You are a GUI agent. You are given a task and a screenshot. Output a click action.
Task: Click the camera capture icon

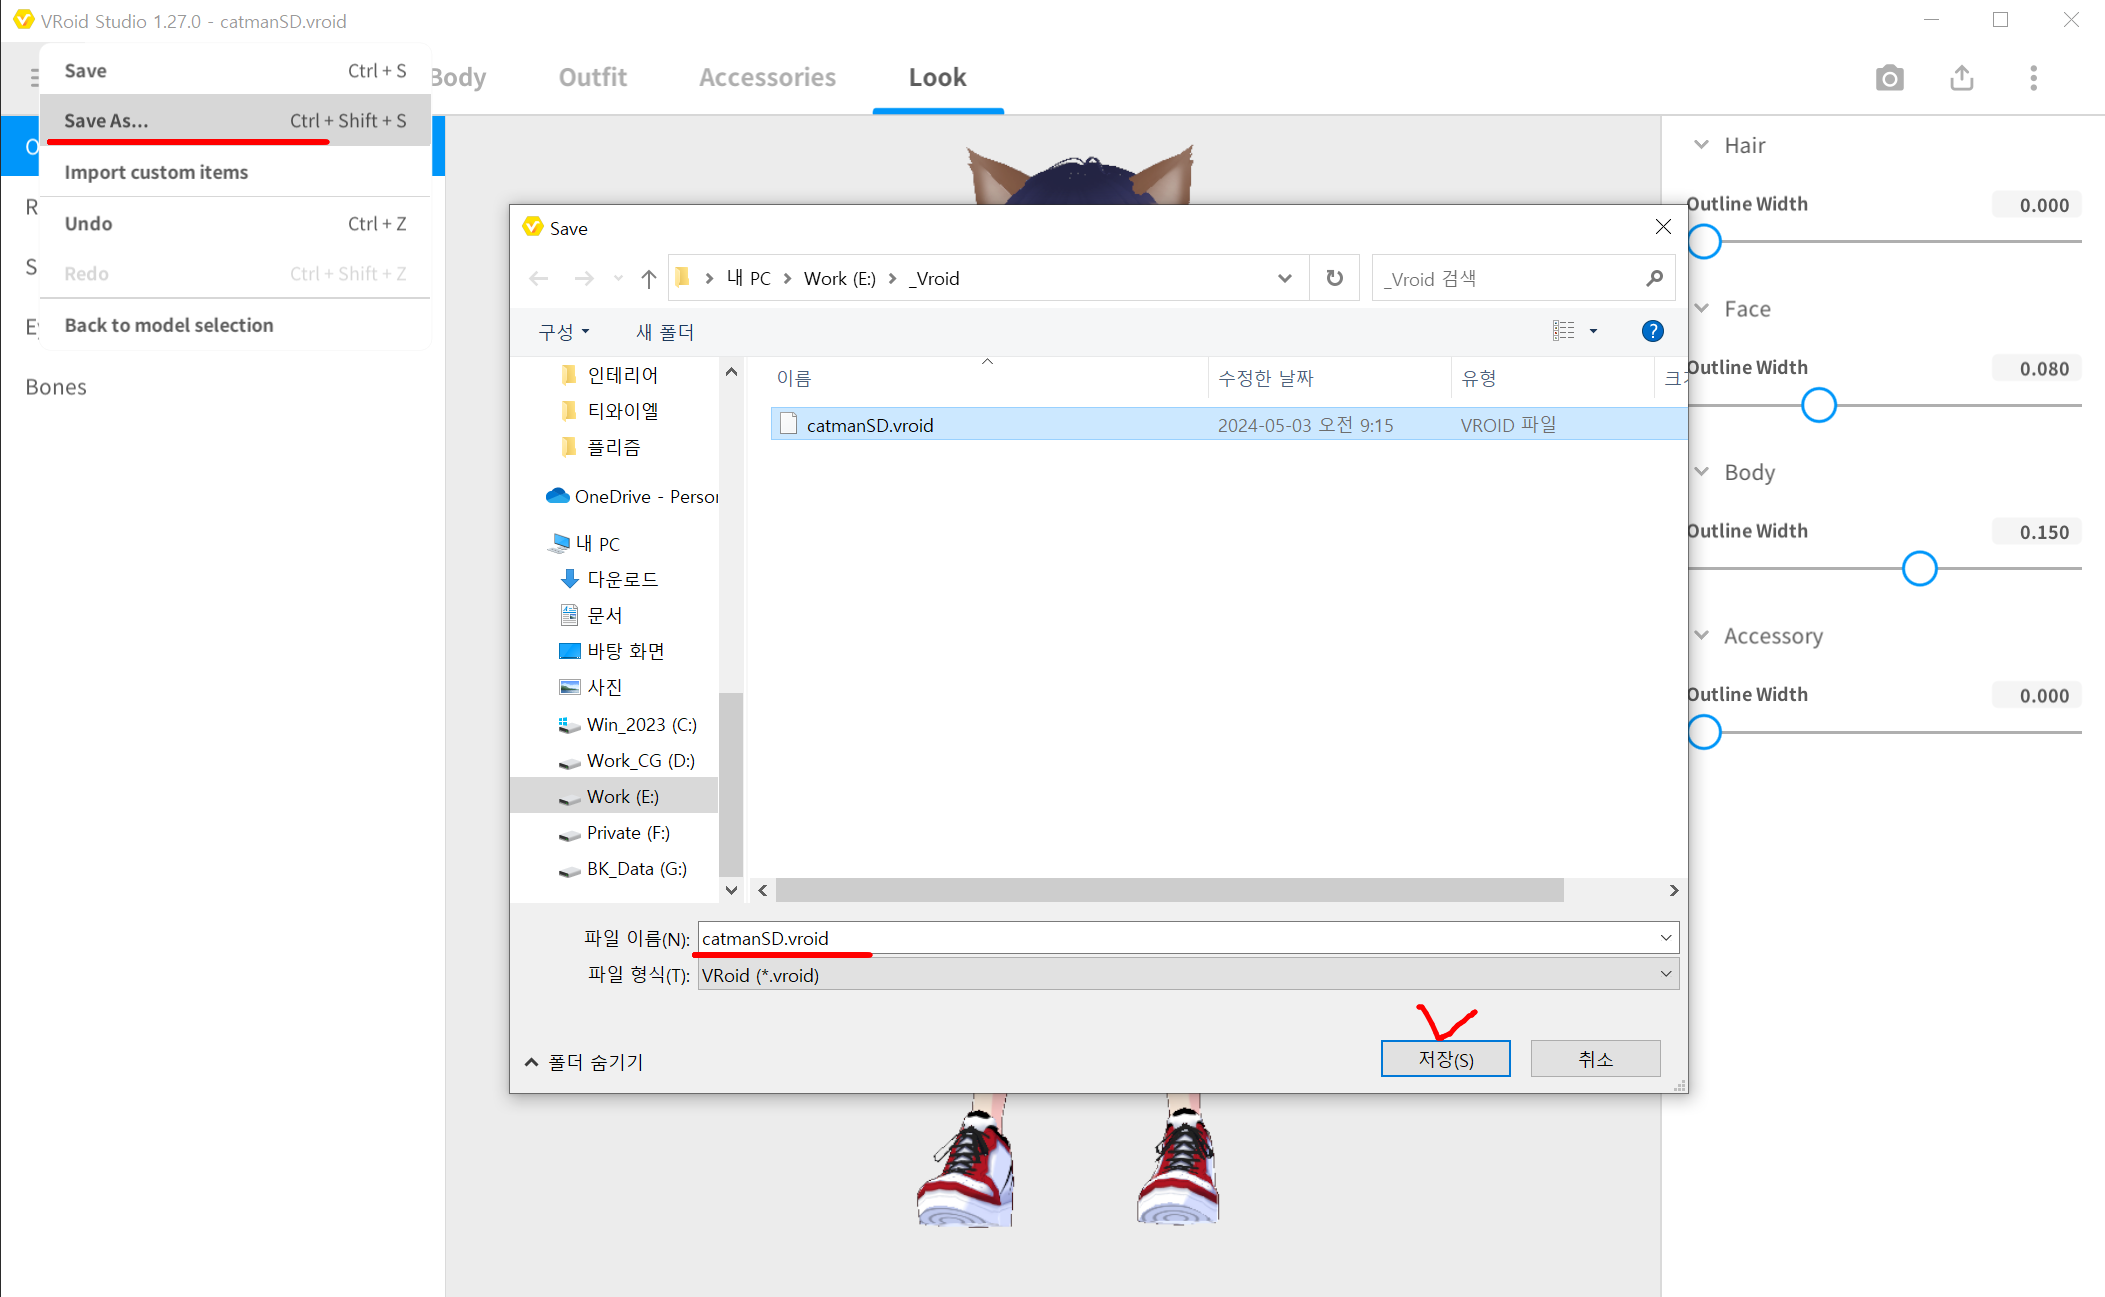(x=1889, y=78)
